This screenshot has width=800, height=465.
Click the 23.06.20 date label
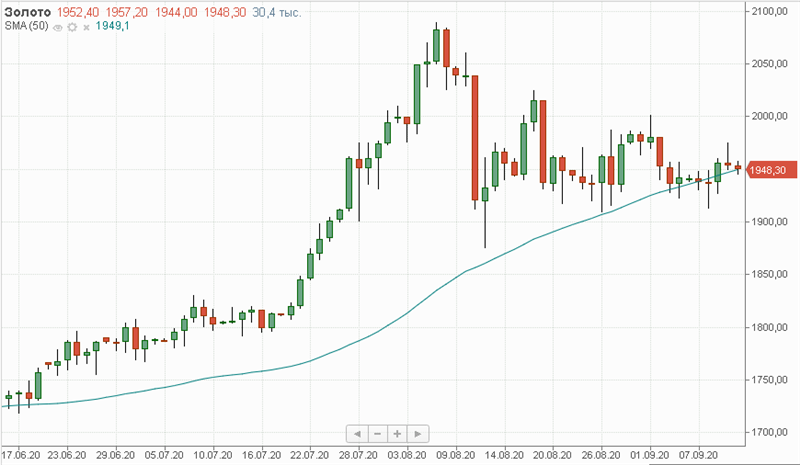[67, 455]
